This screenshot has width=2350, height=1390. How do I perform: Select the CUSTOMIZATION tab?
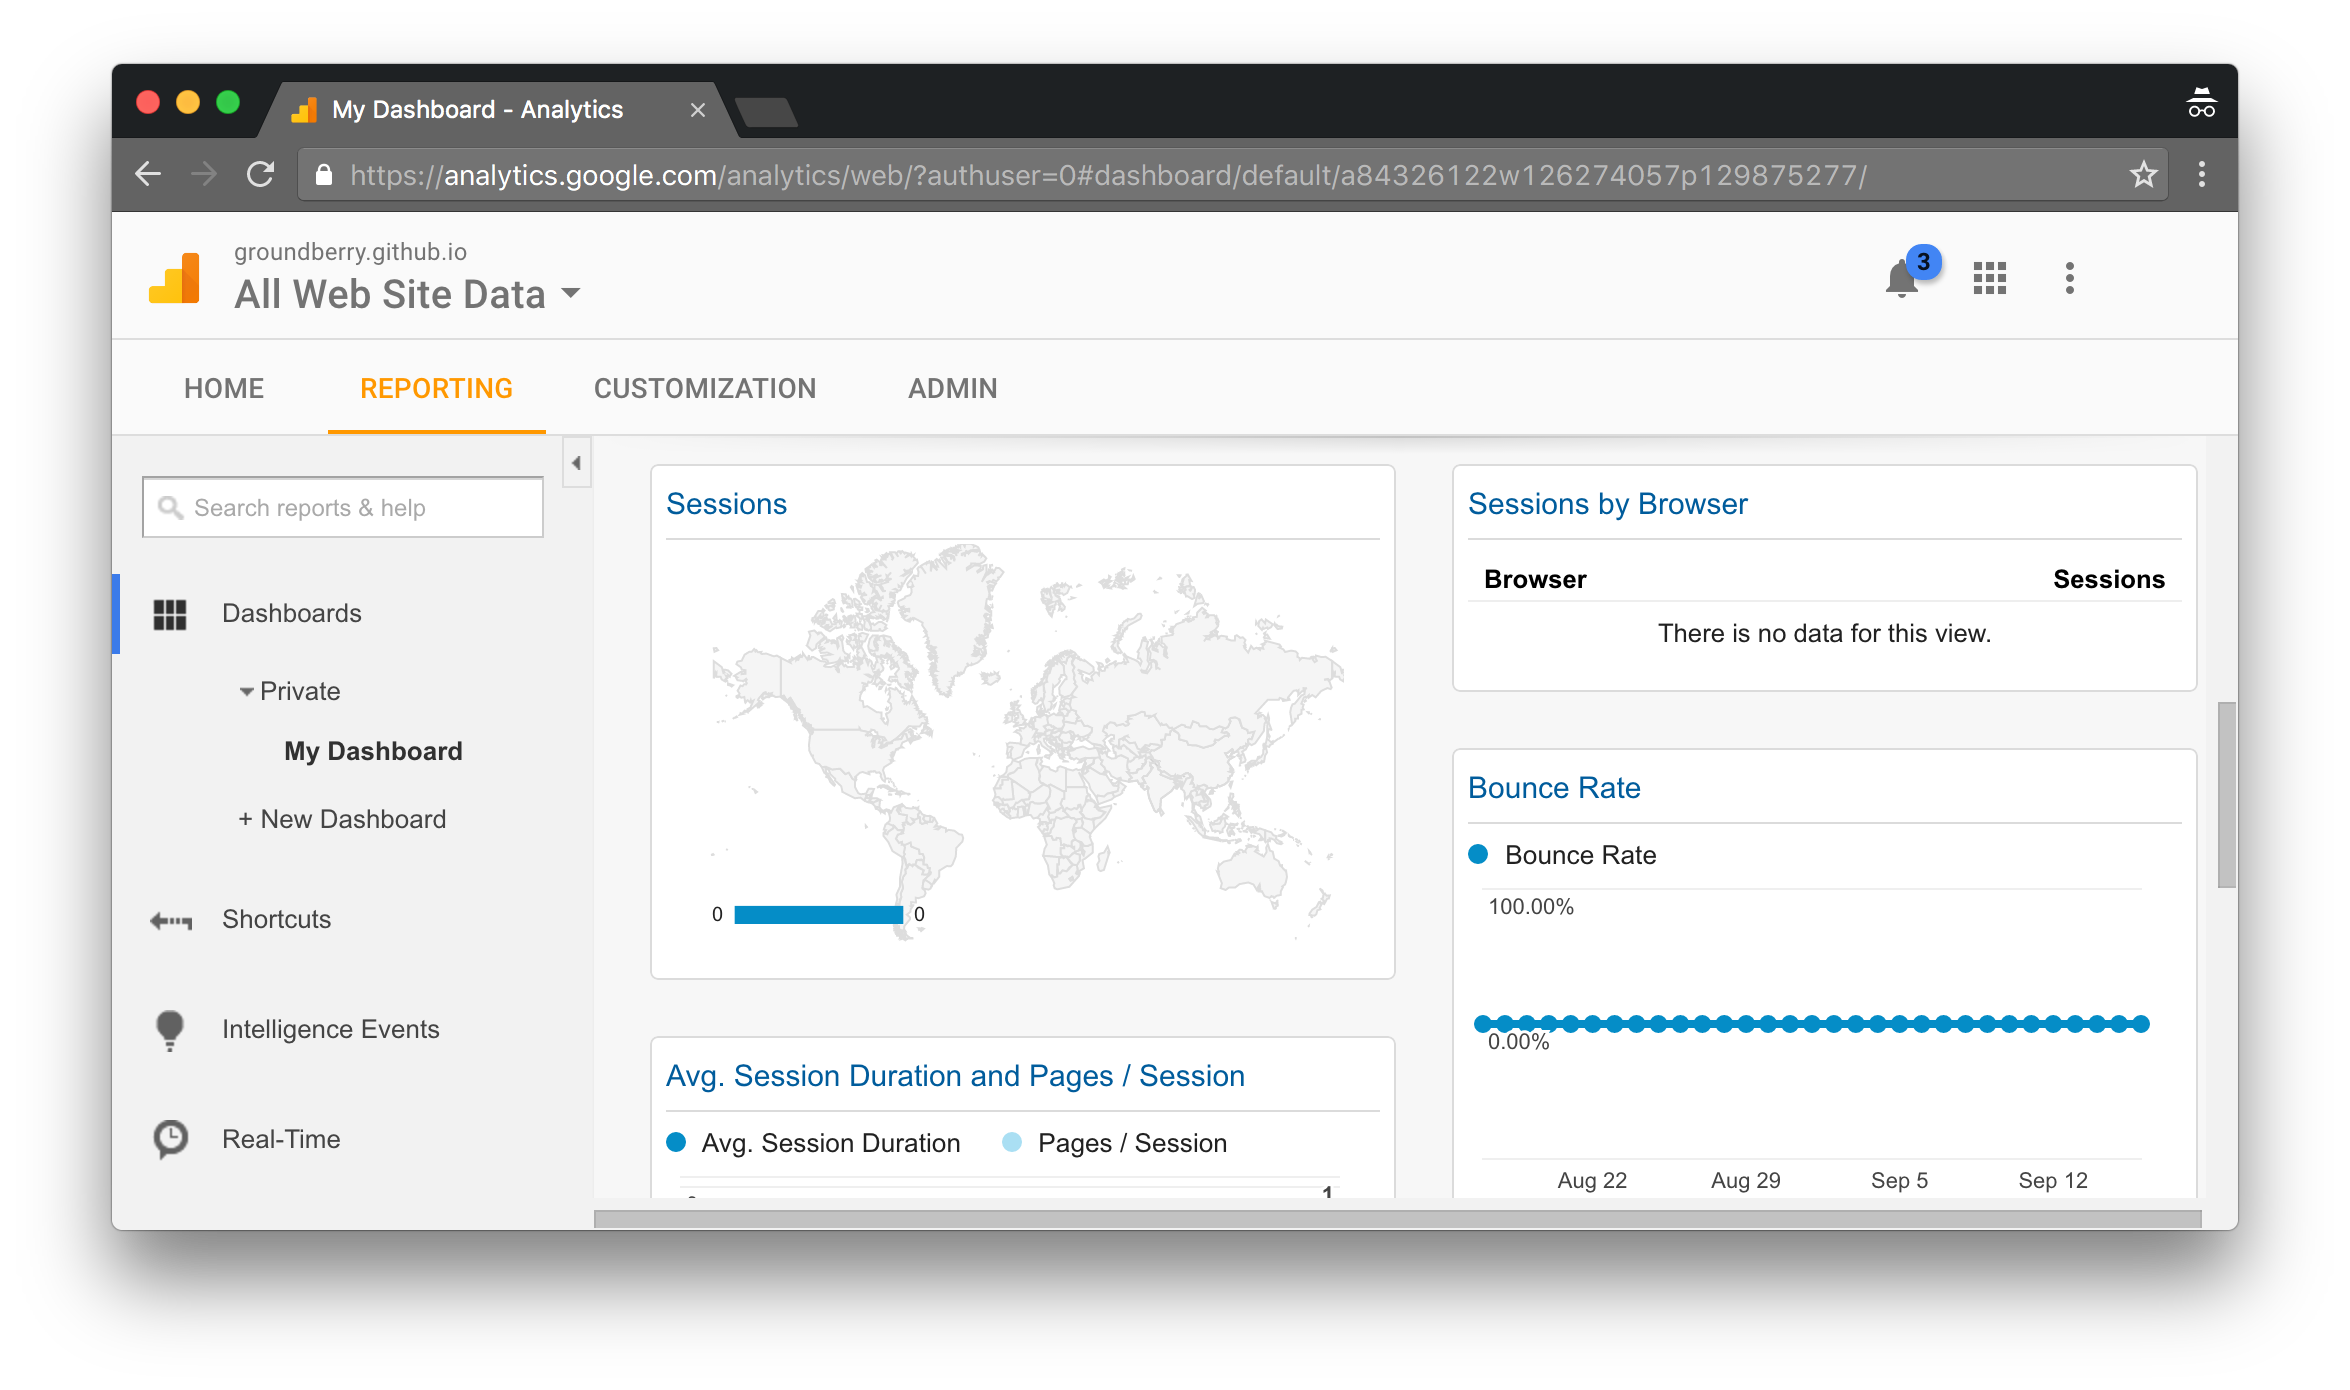tap(703, 389)
